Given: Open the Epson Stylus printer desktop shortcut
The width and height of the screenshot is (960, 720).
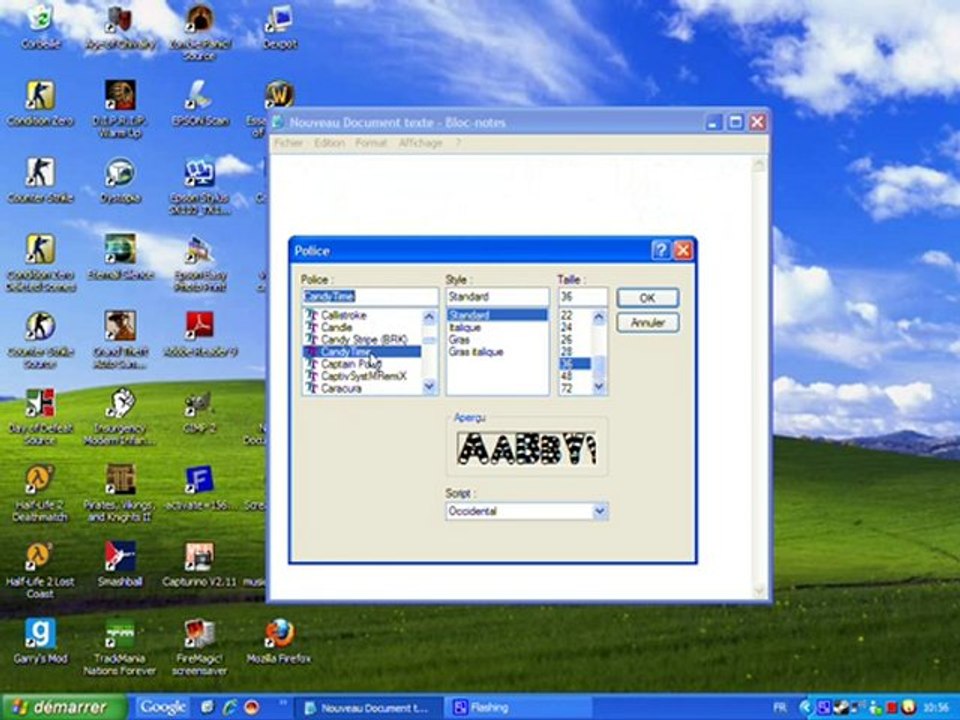Looking at the screenshot, I should click(200, 186).
